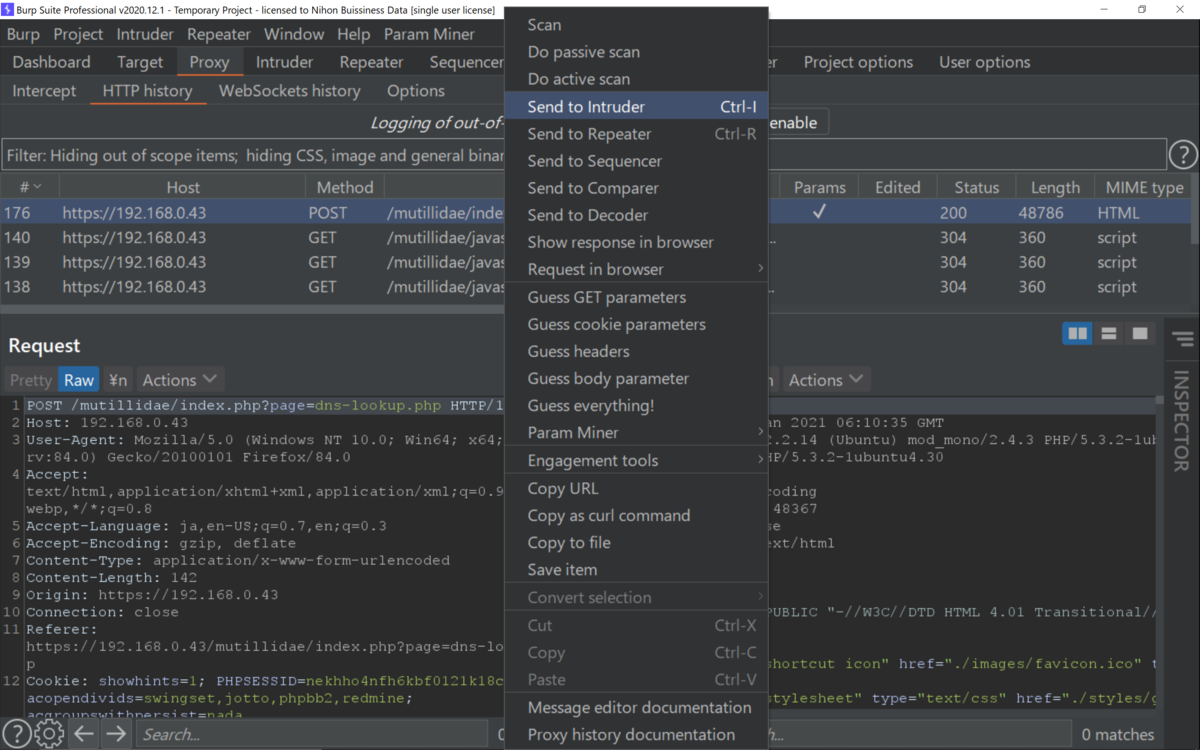Open search help question mark icon
The width and height of the screenshot is (1200, 750).
pyautogui.click(x=16, y=734)
